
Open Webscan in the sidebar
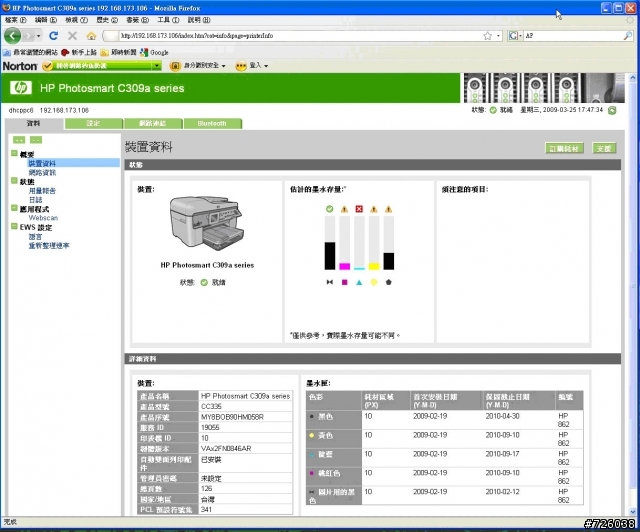click(43, 218)
